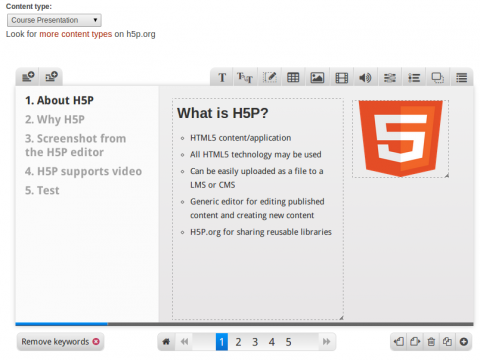
Task: Move the slide left with the arrow icon
Action: pyautogui.click(x=399, y=342)
